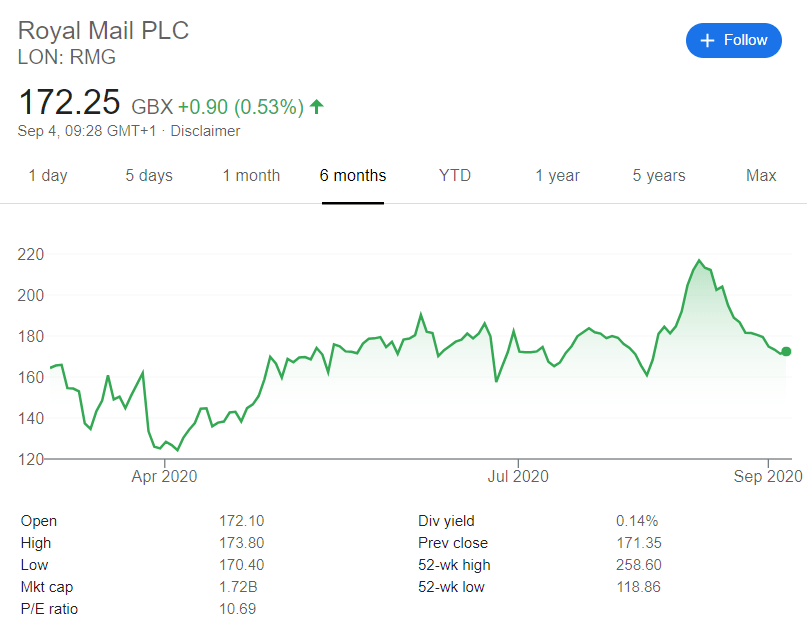The height and width of the screenshot is (632, 807).
Task: Select the 5 days range tab
Action: 149,176
